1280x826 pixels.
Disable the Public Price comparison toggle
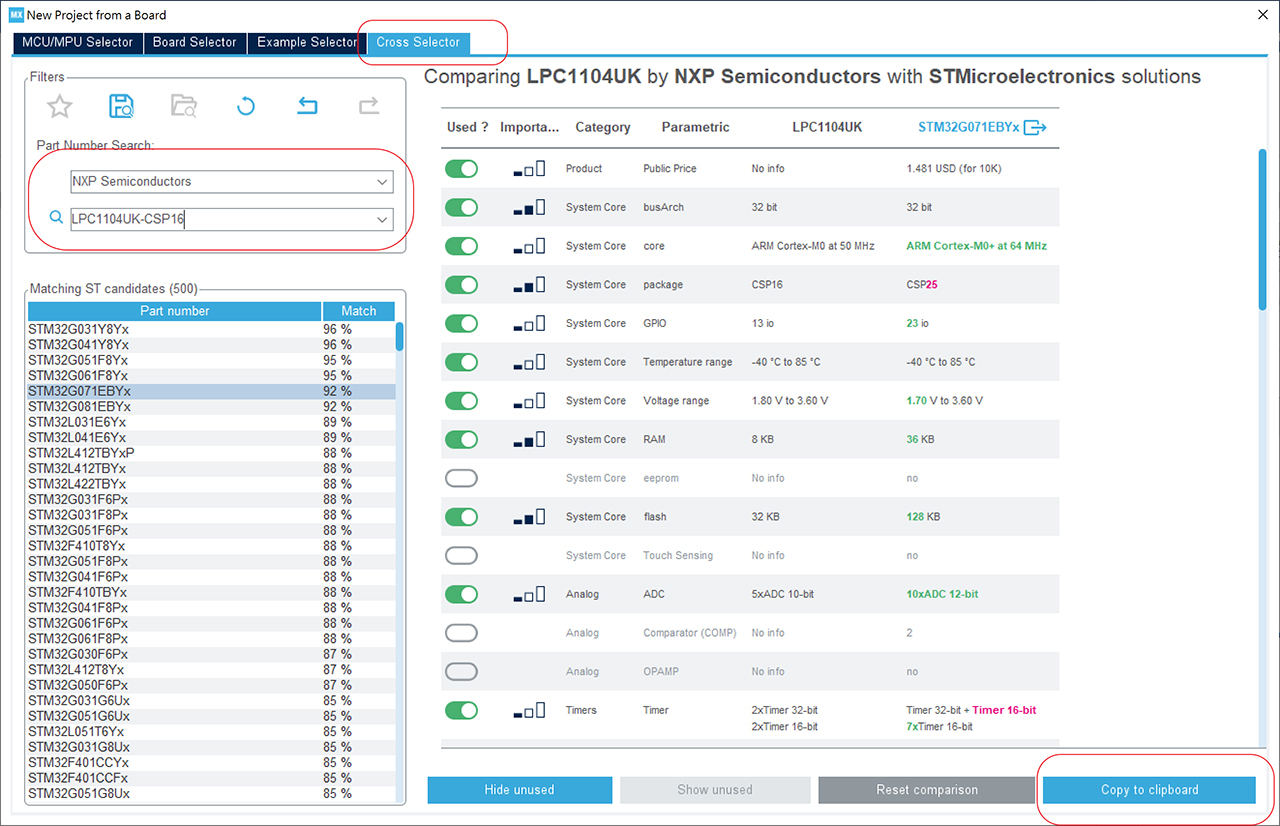(x=461, y=169)
